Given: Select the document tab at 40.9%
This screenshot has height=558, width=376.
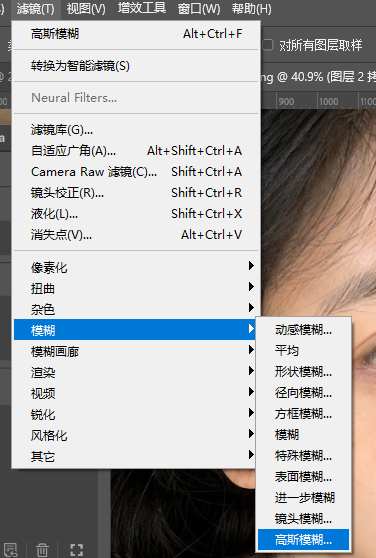Looking at the screenshot, I should pyautogui.click(x=318, y=77).
